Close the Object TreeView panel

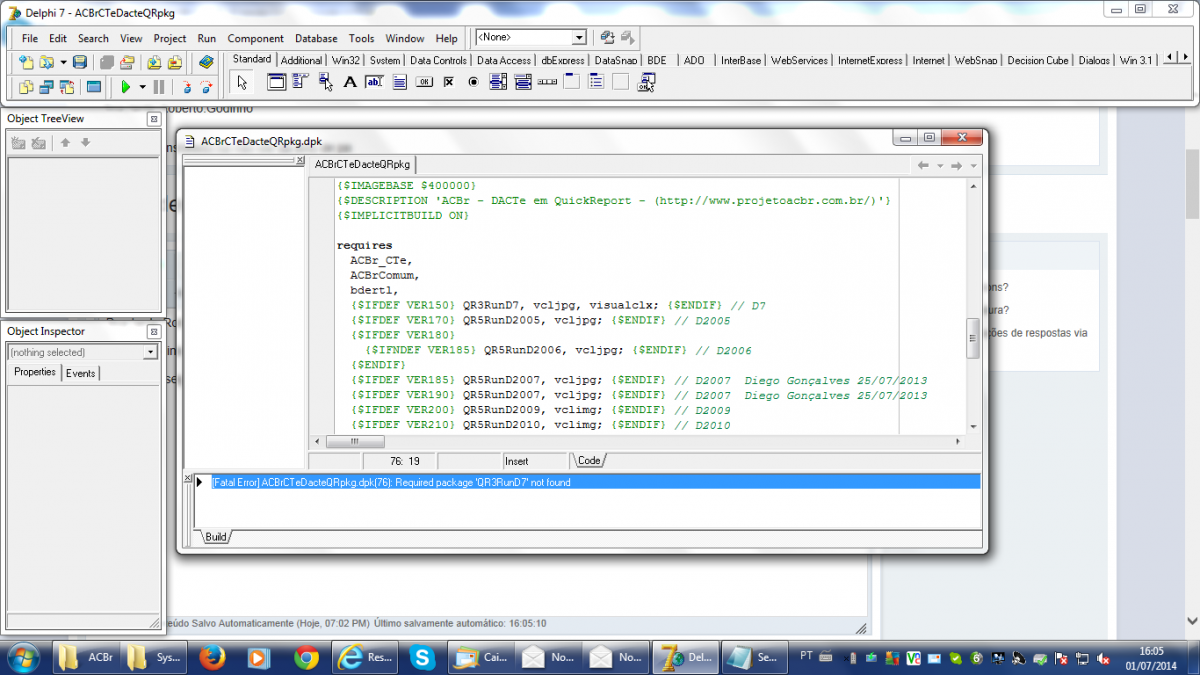pos(153,119)
